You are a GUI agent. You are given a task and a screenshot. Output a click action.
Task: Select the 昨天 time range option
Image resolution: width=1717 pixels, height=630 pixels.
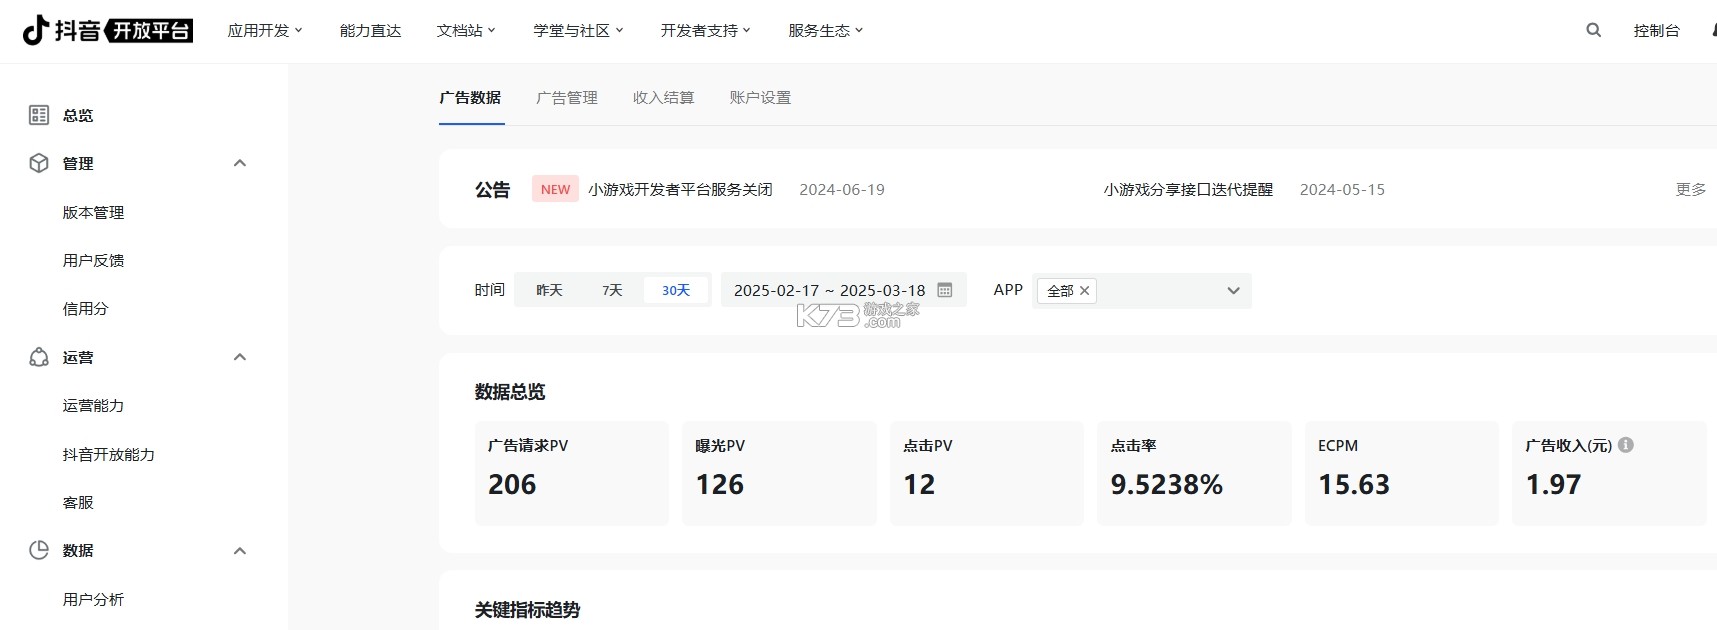click(549, 290)
